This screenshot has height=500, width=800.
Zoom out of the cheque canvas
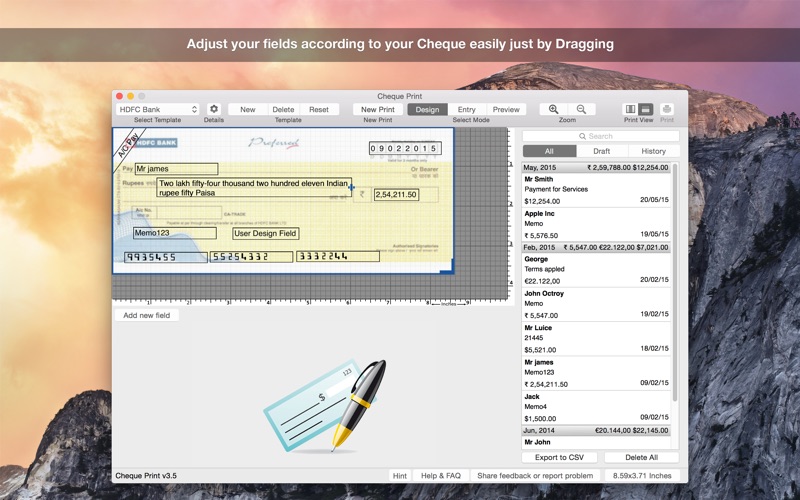coord(581,109)
